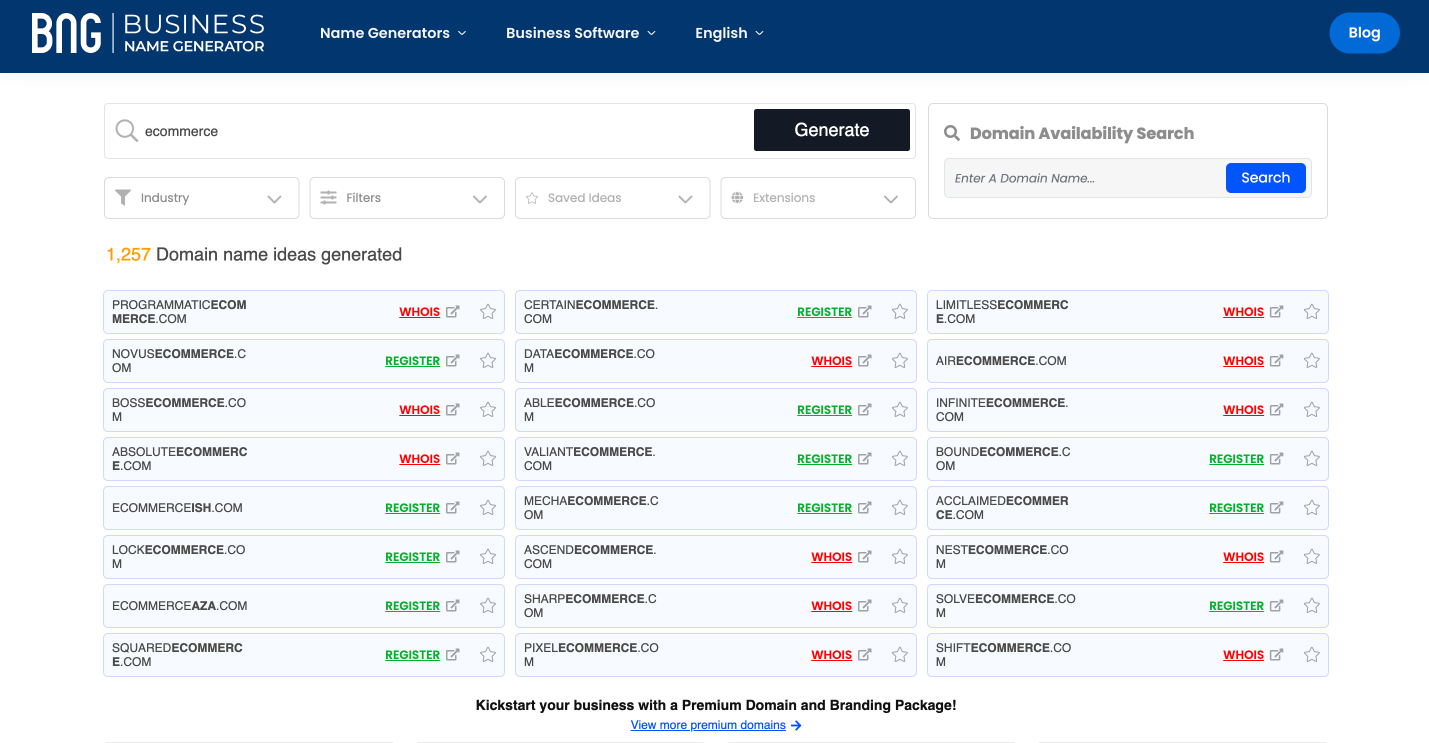Follow the View more premium domains link

(708, 724)
